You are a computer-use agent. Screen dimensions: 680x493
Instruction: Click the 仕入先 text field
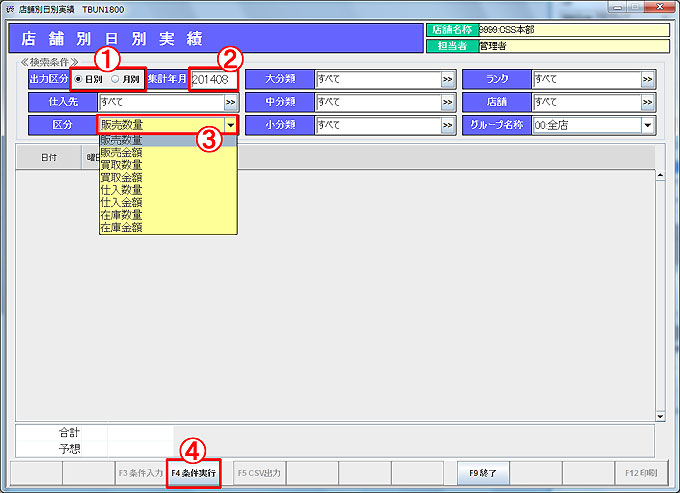[161, 103]
